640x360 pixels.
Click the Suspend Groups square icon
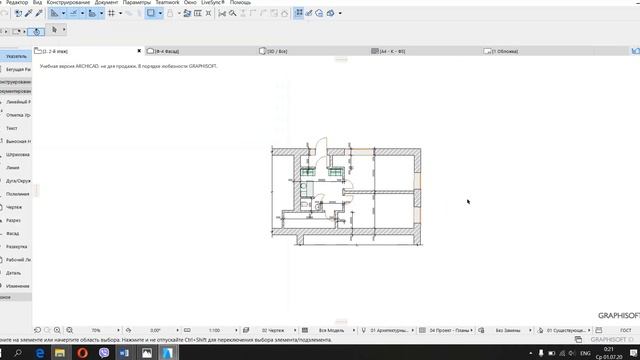(x=151, y=13)
